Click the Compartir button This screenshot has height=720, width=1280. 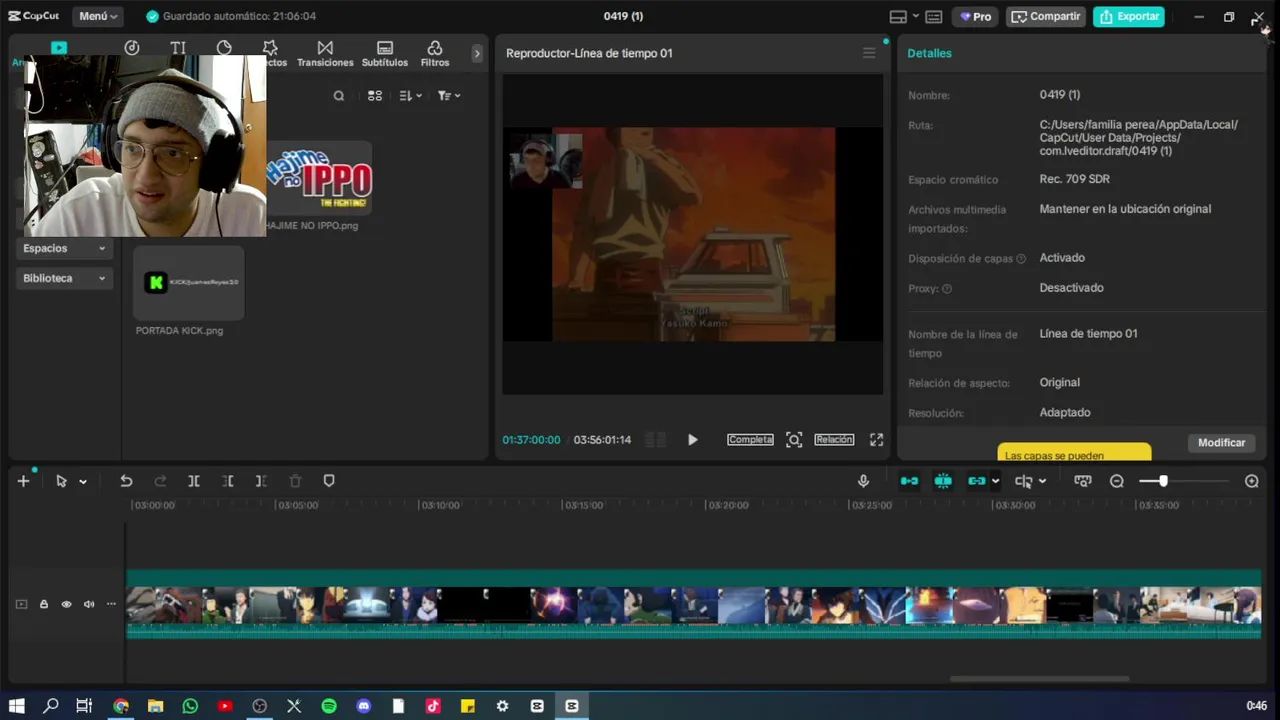1046,16
